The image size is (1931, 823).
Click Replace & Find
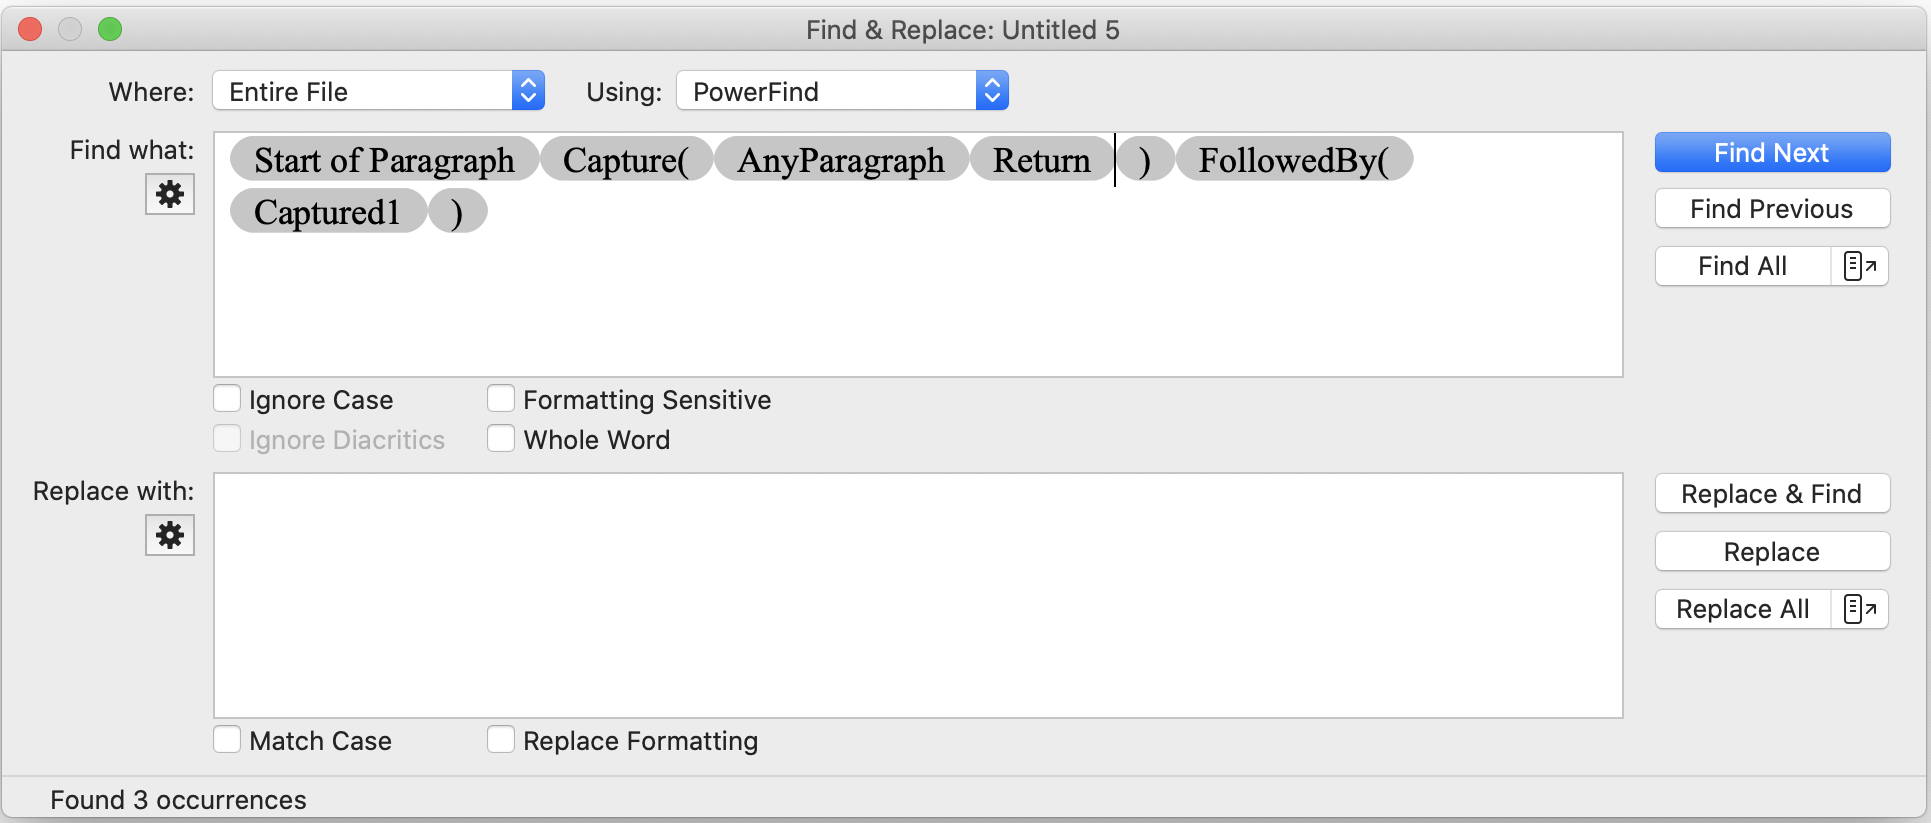tap(1771, 493)
